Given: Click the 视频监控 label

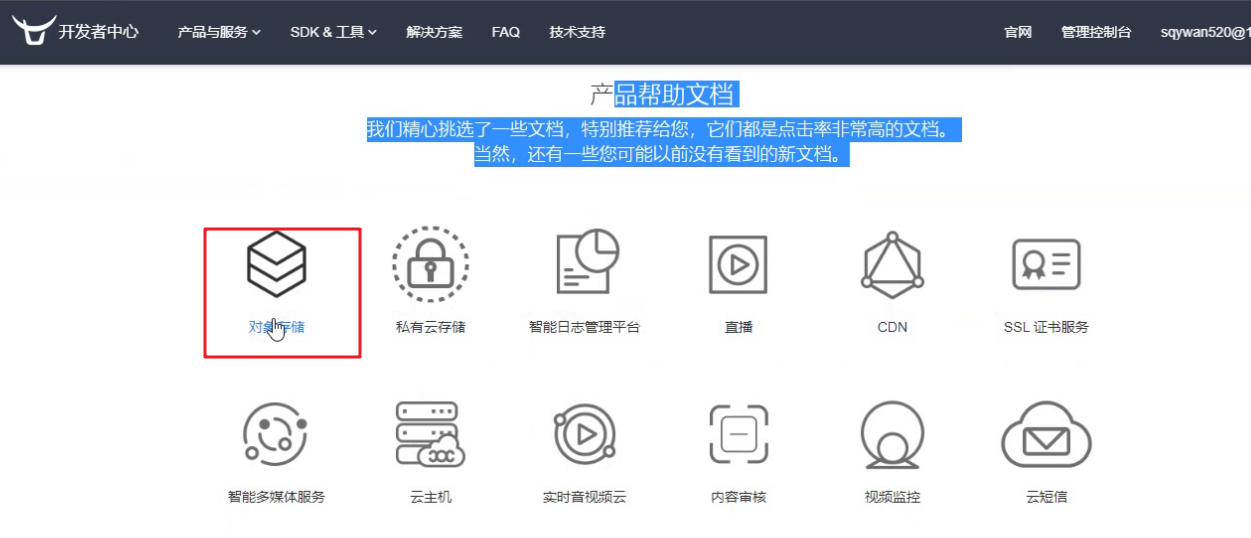Looking at the screenshot, I should point(892,497).
